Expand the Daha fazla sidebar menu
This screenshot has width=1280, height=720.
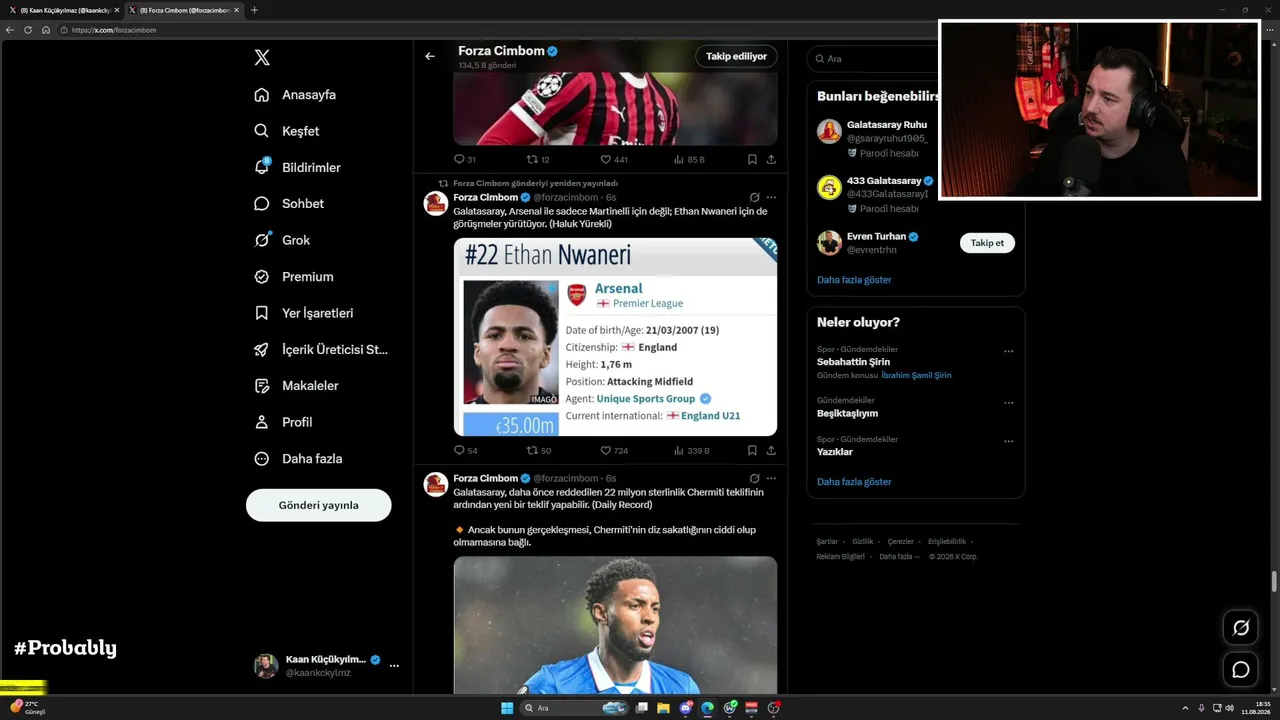(298, 458)
